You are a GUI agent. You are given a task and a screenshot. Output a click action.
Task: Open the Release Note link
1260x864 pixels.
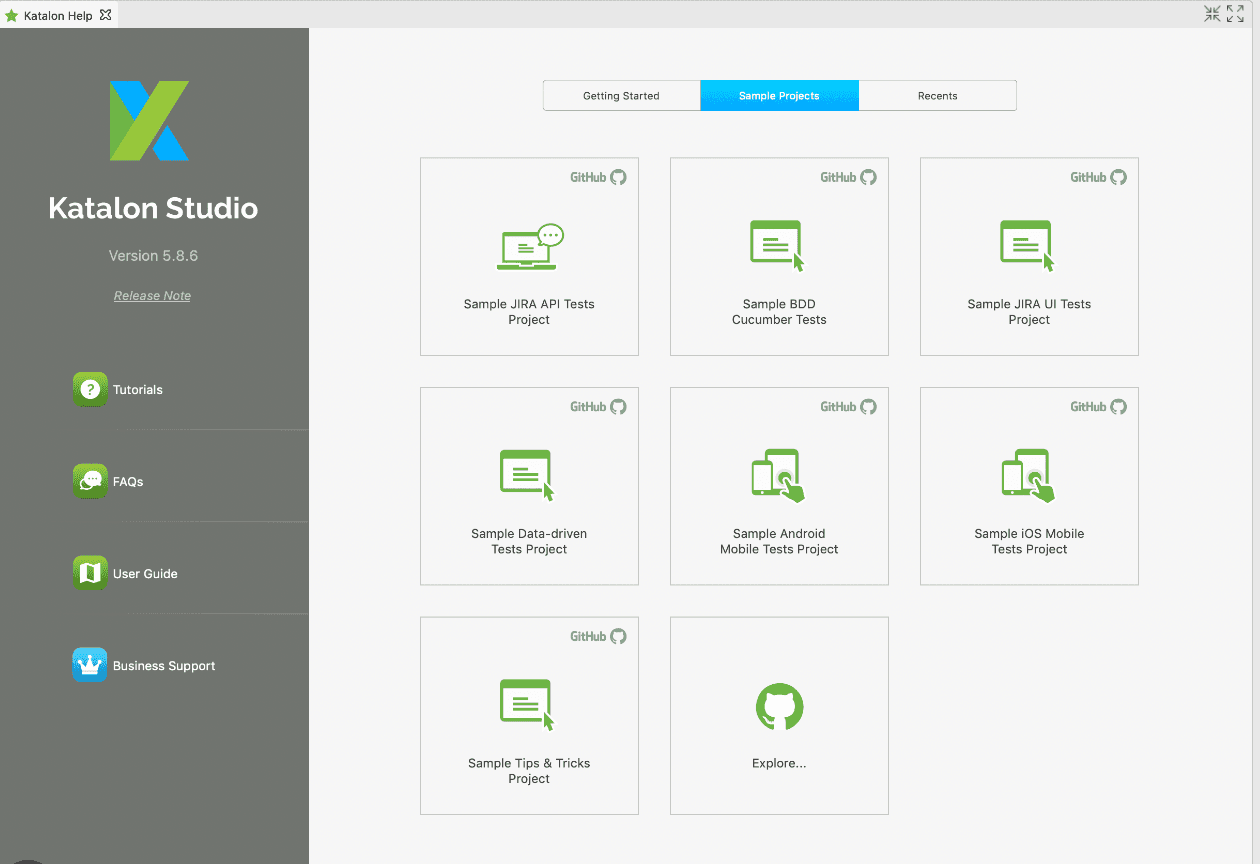click(x=152, y=296)
